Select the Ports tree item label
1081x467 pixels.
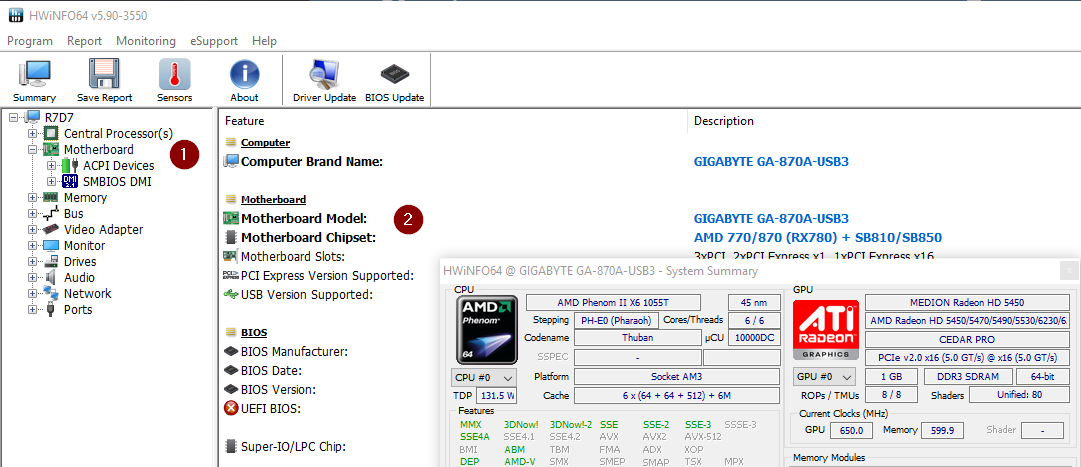click(78, 310)
